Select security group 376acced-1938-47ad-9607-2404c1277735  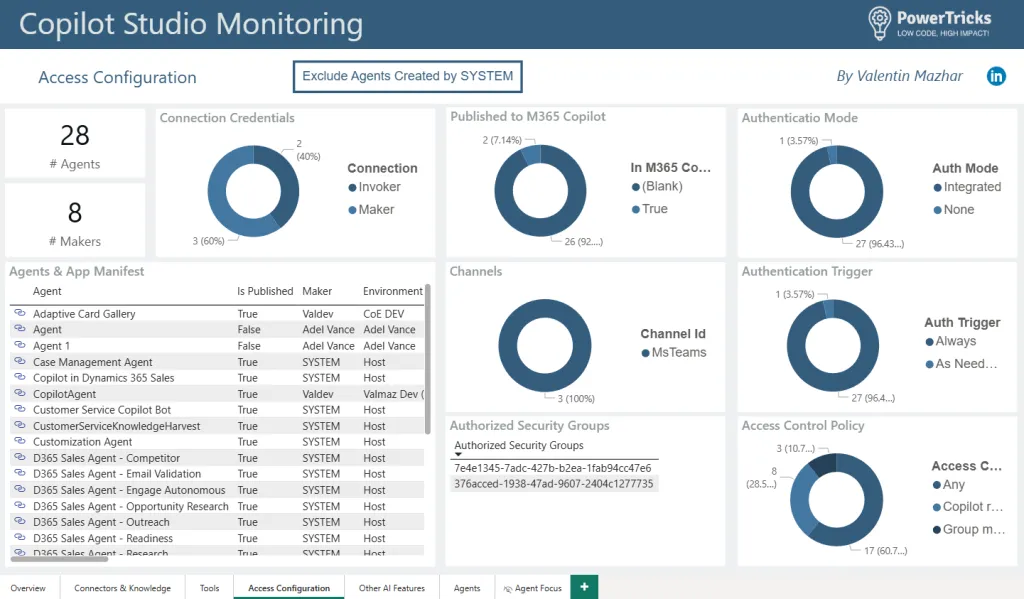(x=553, y=484)
